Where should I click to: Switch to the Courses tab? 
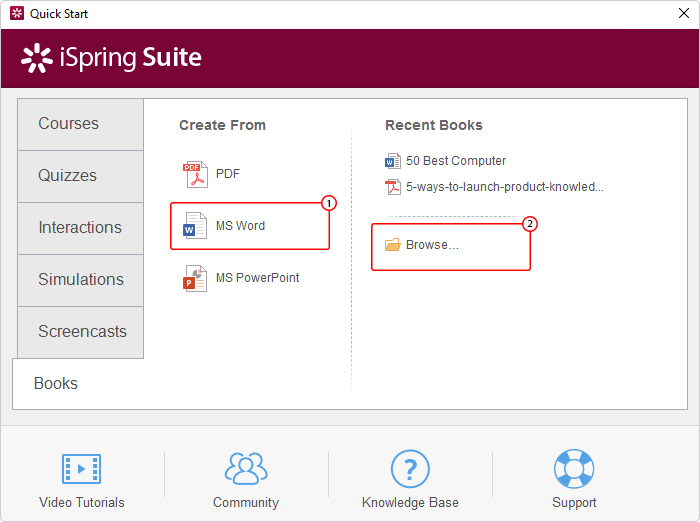[80, 124]
